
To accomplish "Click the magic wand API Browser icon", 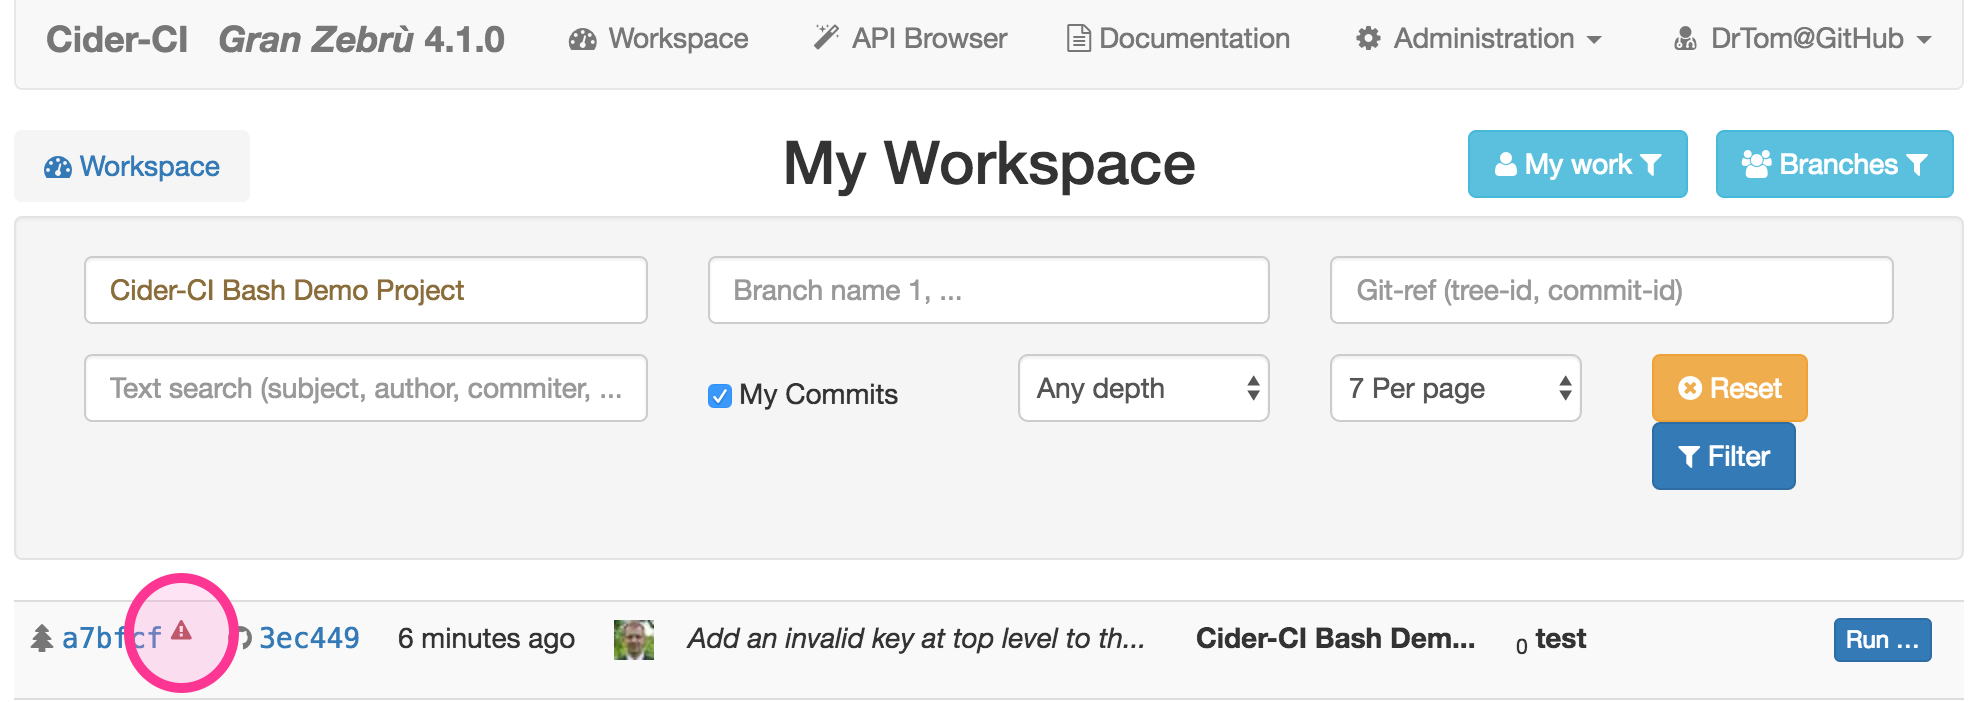I will pos(826,38).
